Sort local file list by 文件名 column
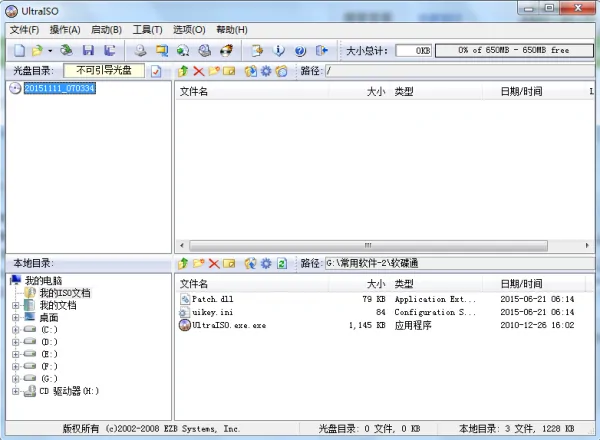The width and height of the screenshot is (600, 440). click(252, 284)
